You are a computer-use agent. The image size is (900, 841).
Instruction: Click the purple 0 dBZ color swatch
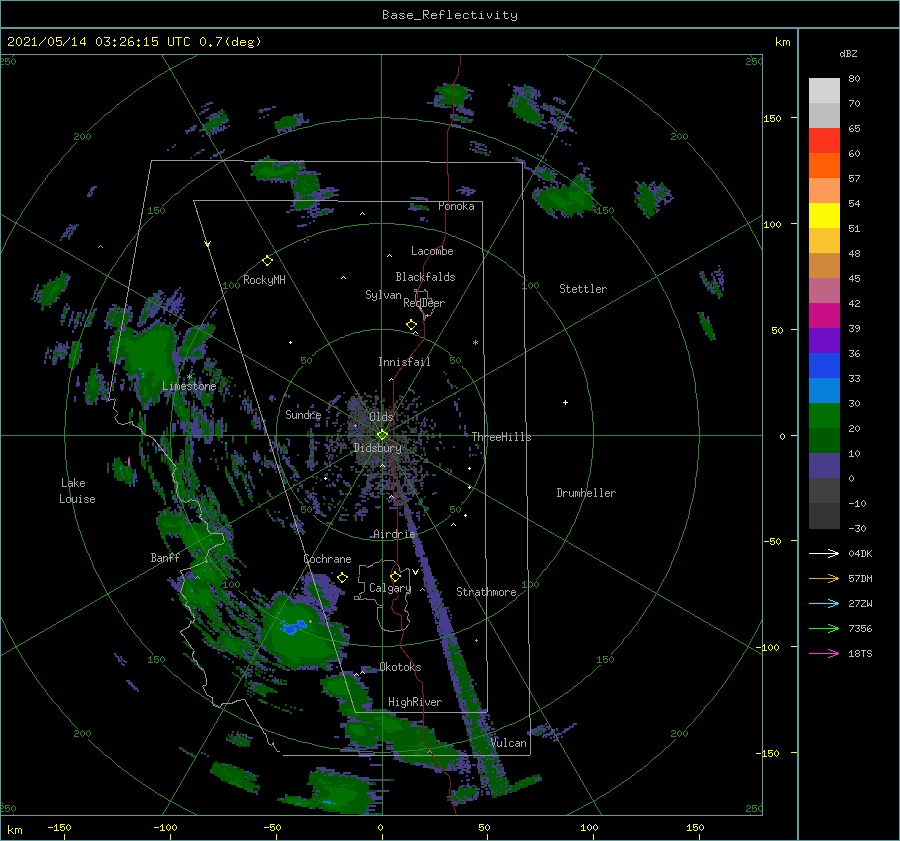pyautogui.click(x=824, y=466)
